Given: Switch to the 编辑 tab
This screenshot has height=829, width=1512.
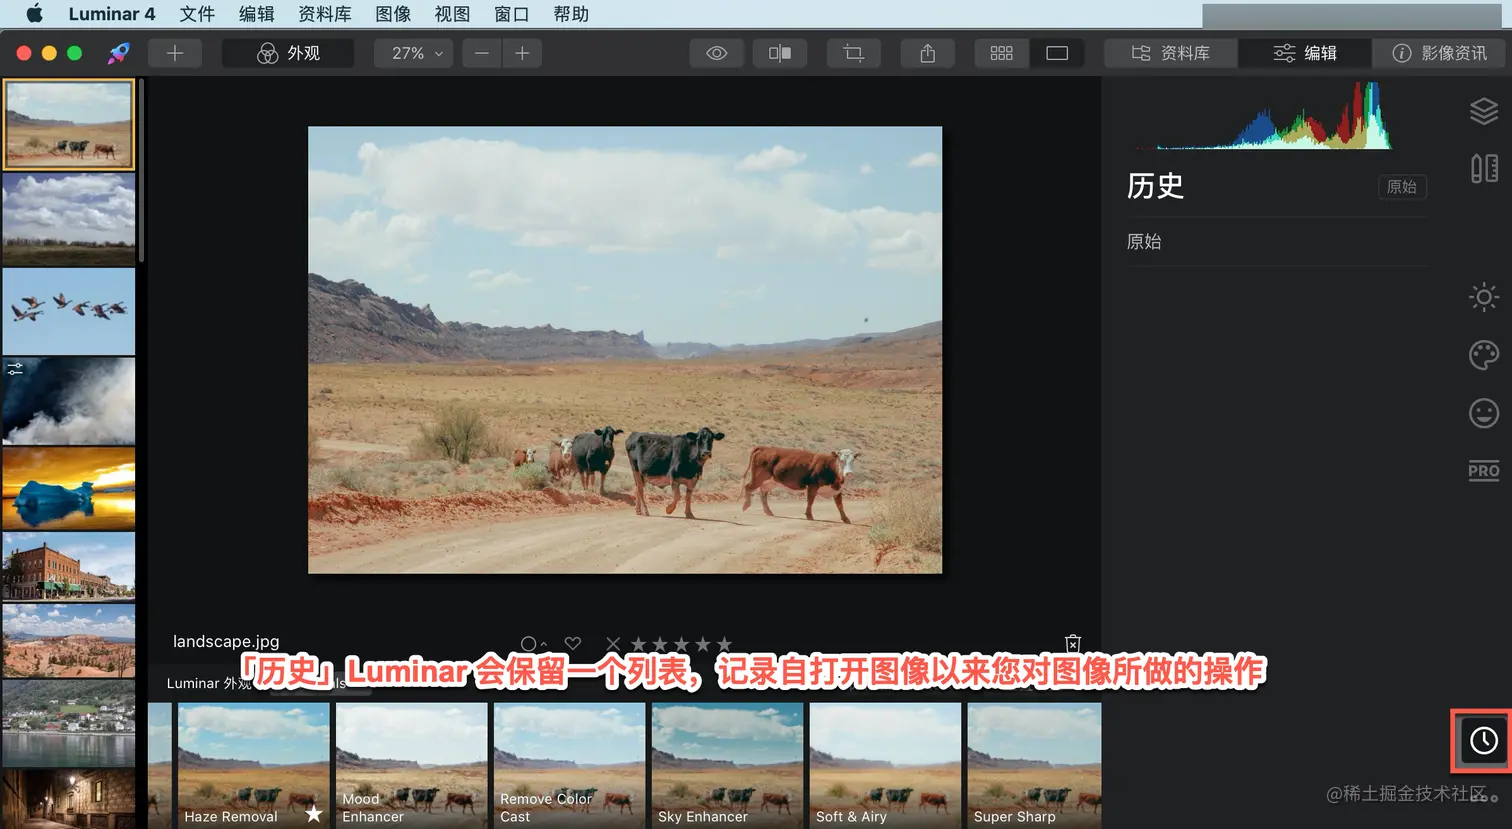Looking at the screenshot, I should 1305,53.
